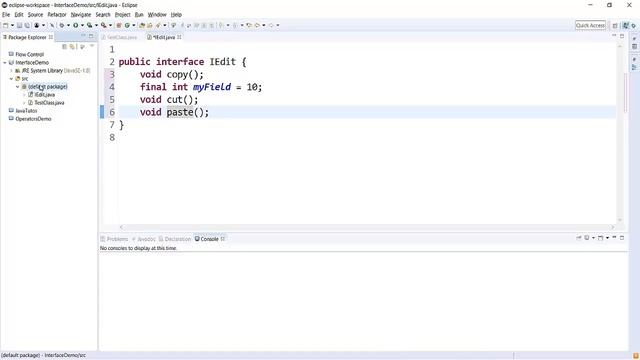Click 'IEdit' in interface declaration
Viewport: 640px width, 360px height.
click(x=223, y=62)
